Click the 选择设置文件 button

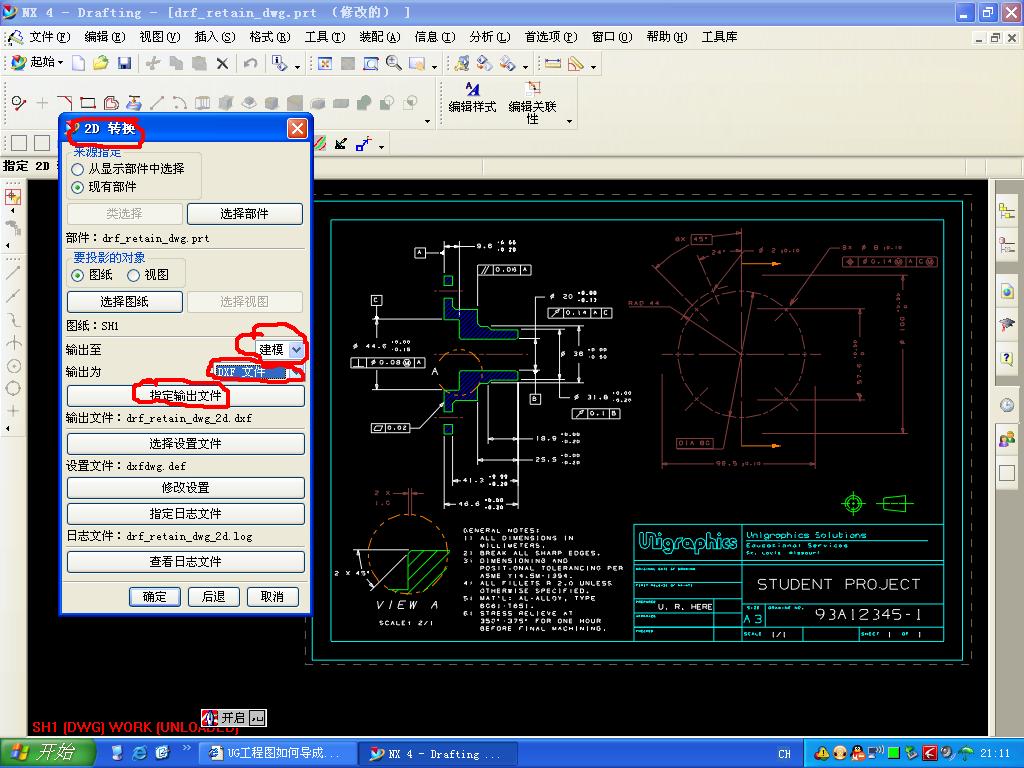click(185, 444)
